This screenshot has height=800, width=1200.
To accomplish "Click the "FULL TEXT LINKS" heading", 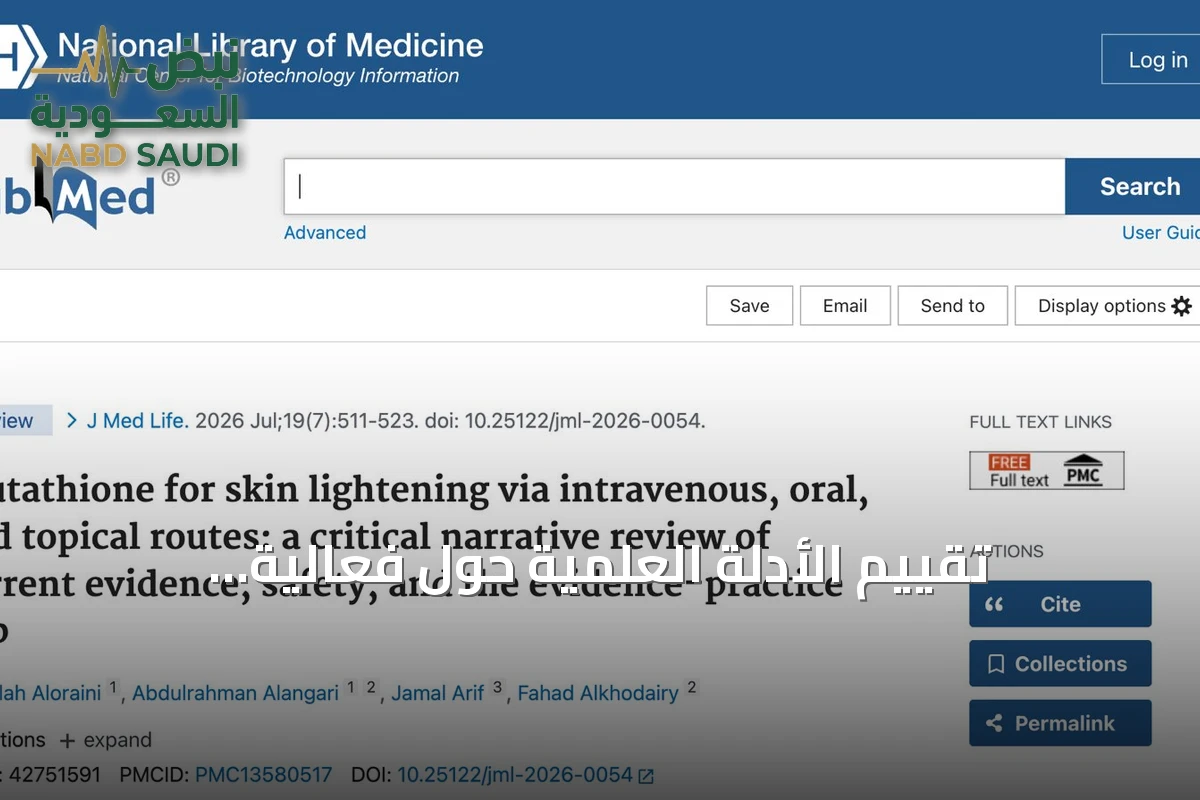I will click(1040, 422).
